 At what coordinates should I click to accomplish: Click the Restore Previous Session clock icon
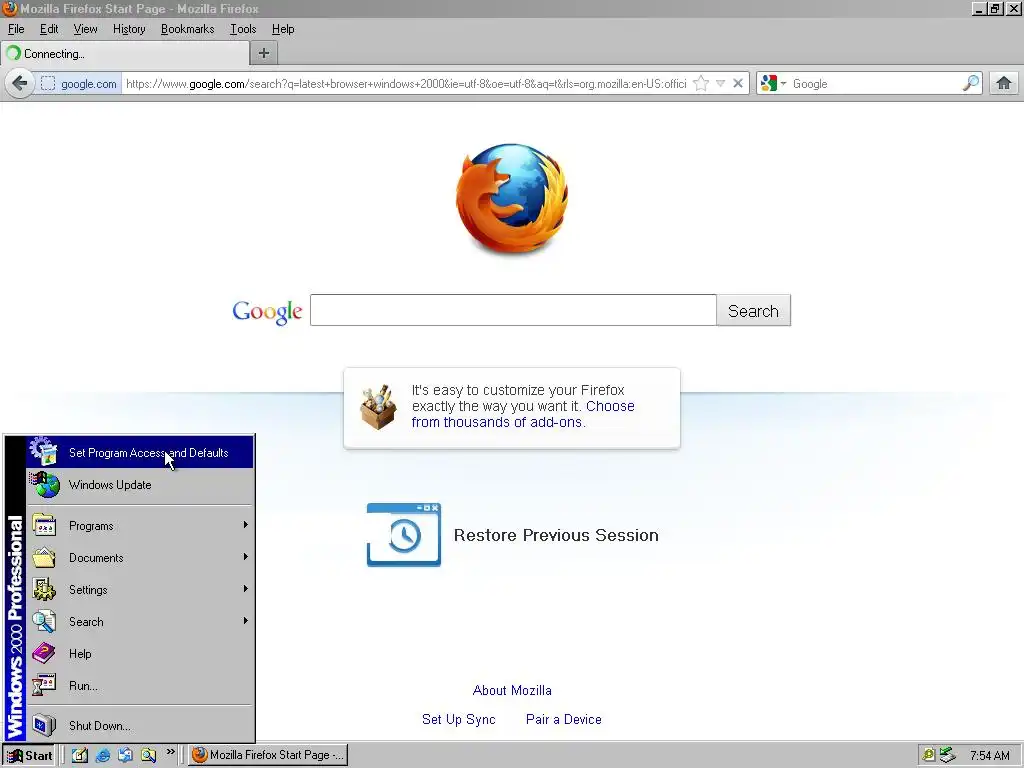click(x=404, y=535)
